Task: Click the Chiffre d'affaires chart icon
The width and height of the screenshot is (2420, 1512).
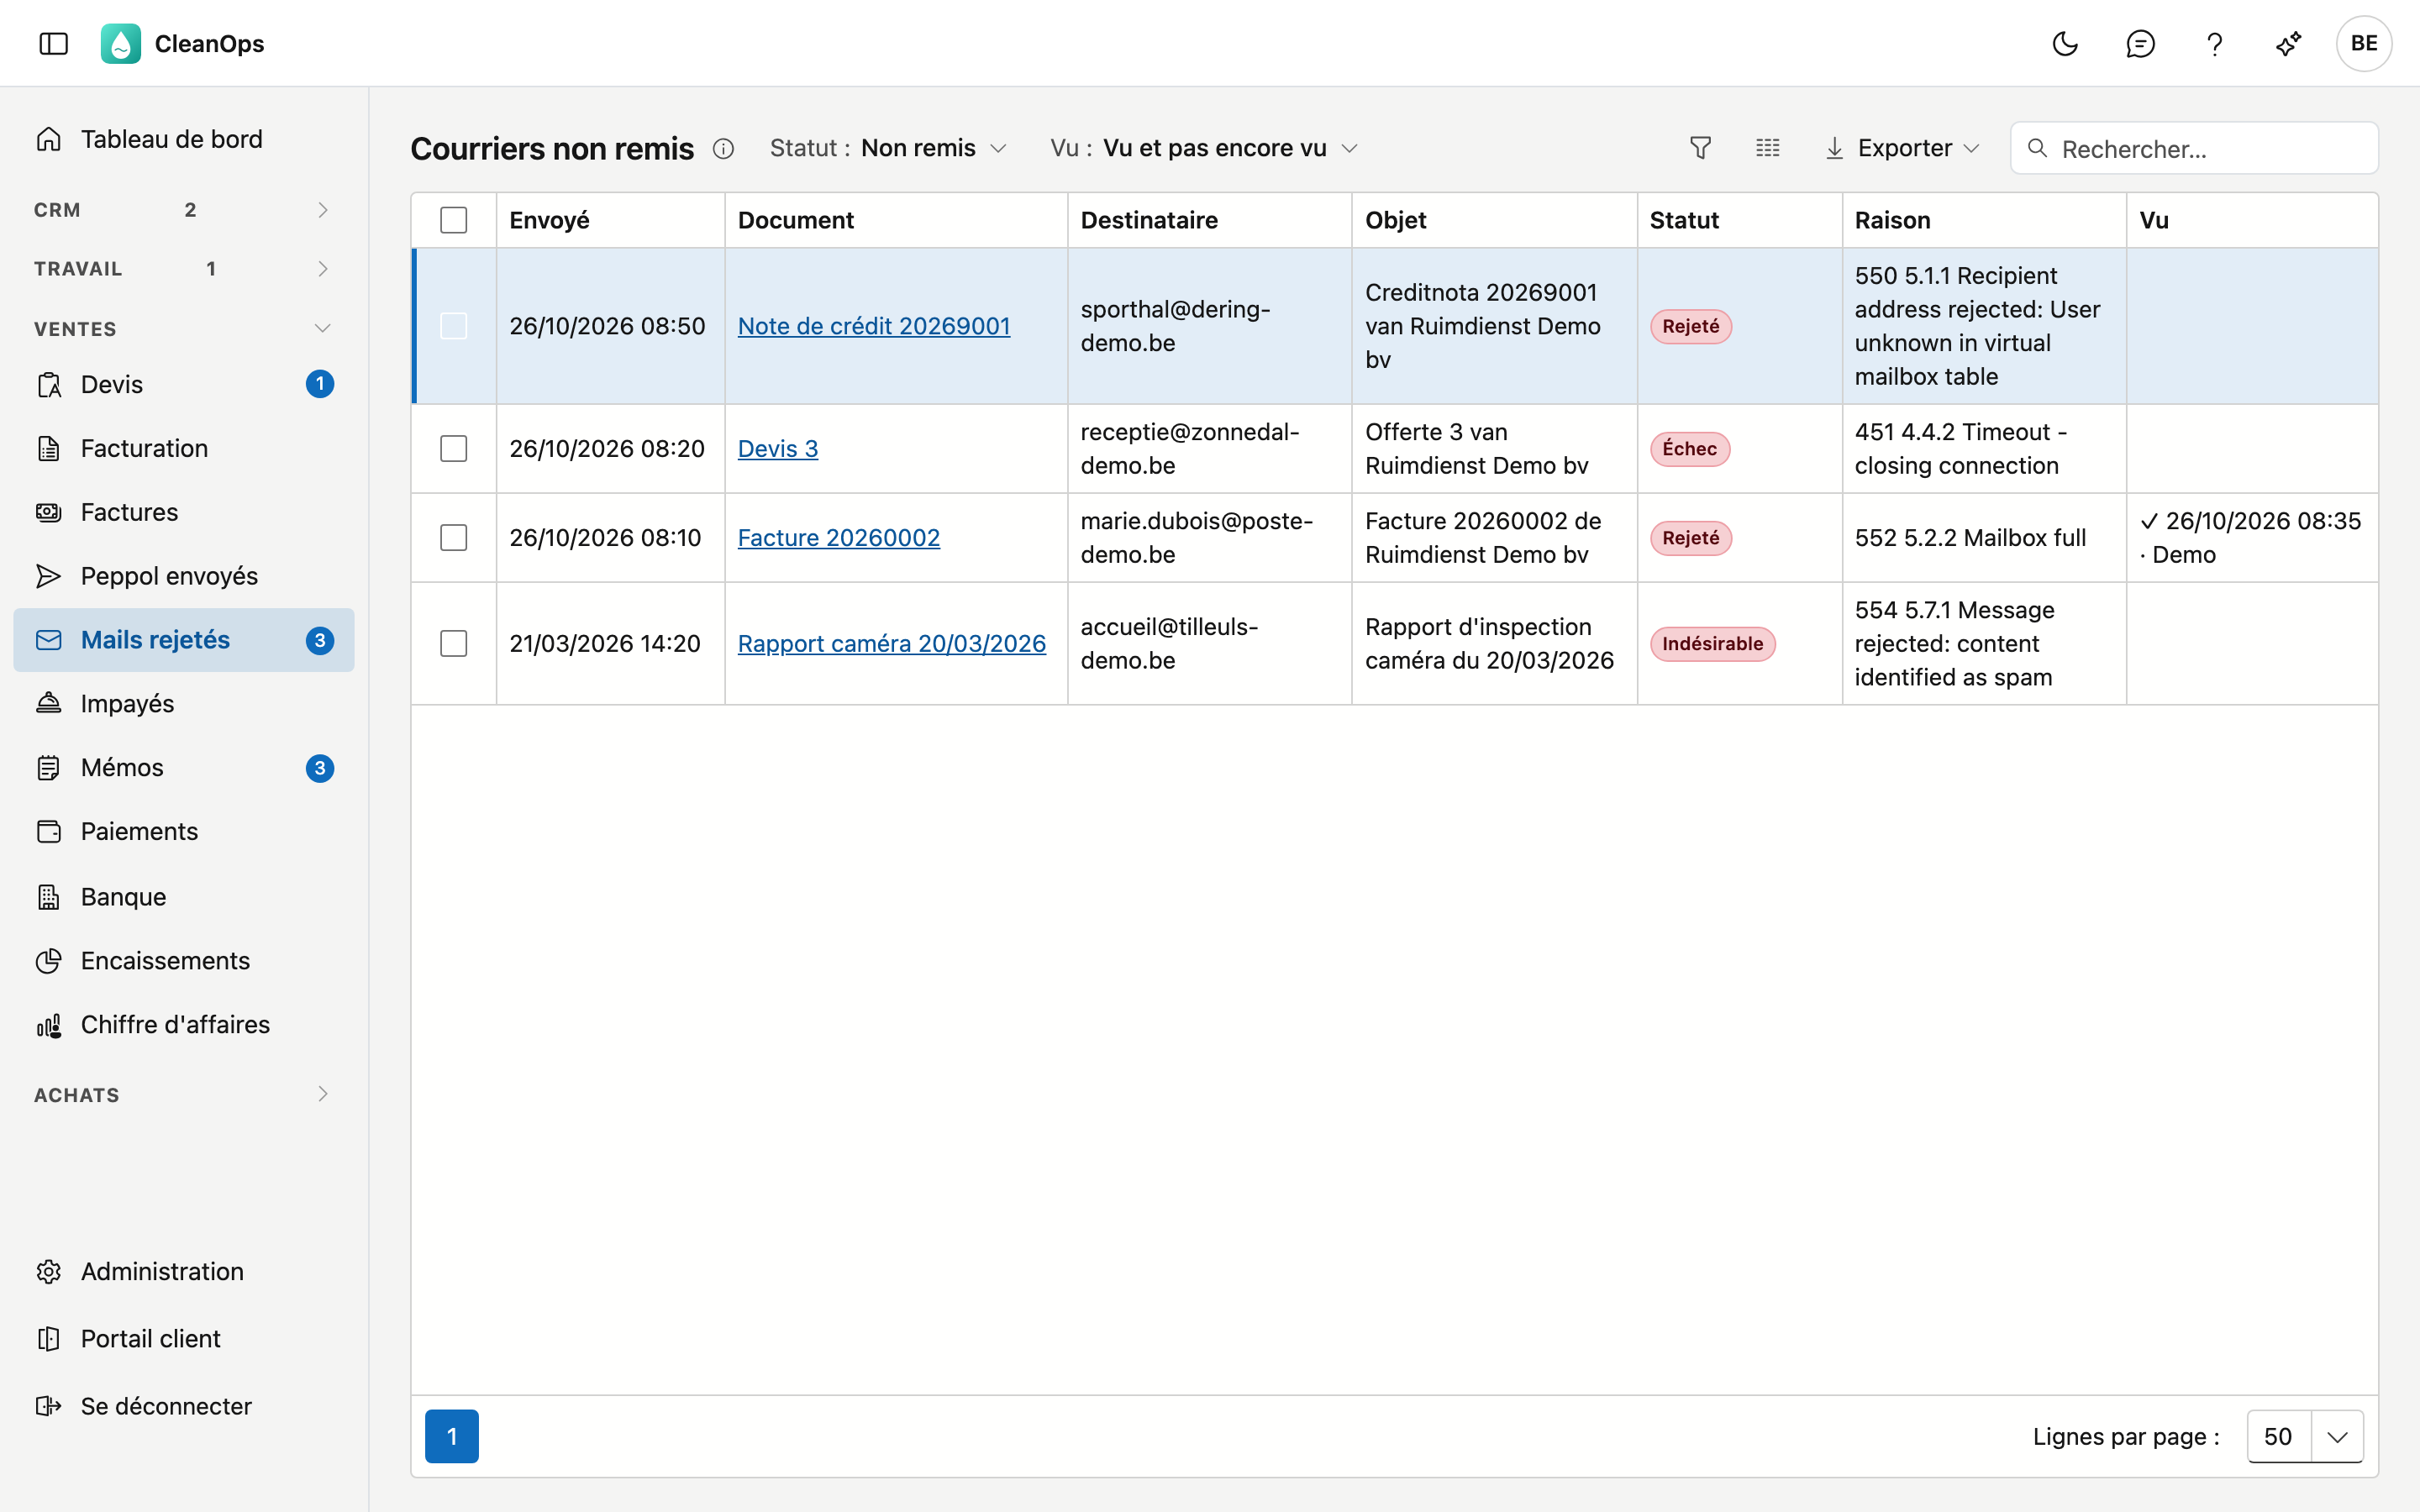Action: (49, 1024)
